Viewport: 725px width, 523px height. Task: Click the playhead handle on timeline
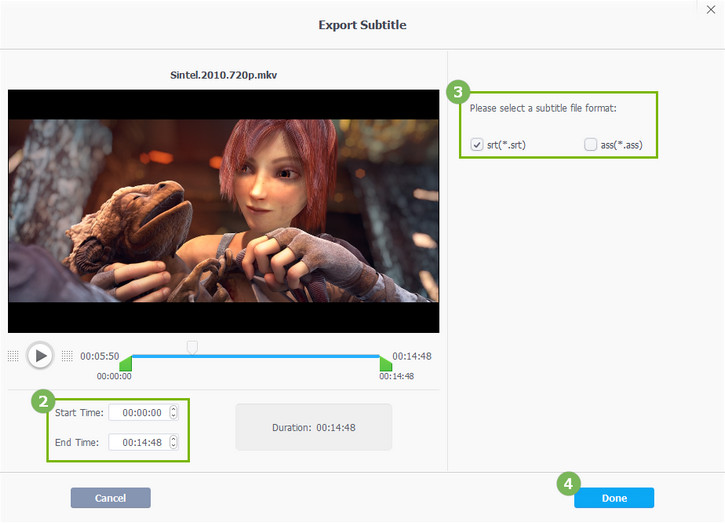coord(192,347)
